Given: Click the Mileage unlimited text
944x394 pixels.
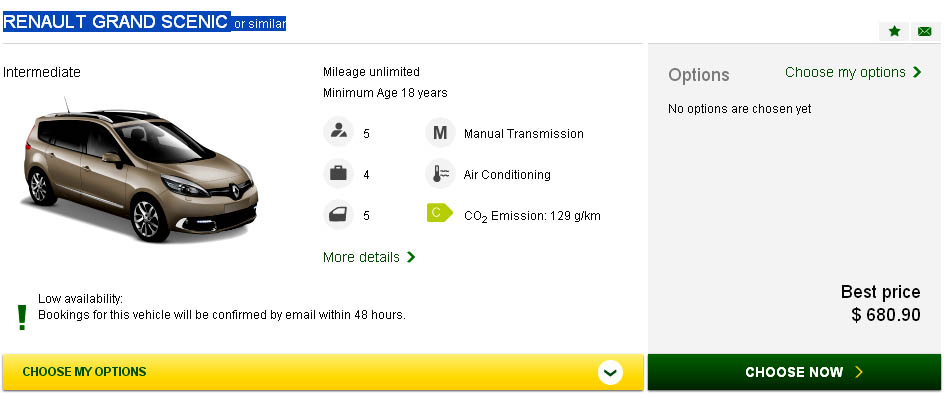Looking at the screenshot, I should (x=371, y=72).
